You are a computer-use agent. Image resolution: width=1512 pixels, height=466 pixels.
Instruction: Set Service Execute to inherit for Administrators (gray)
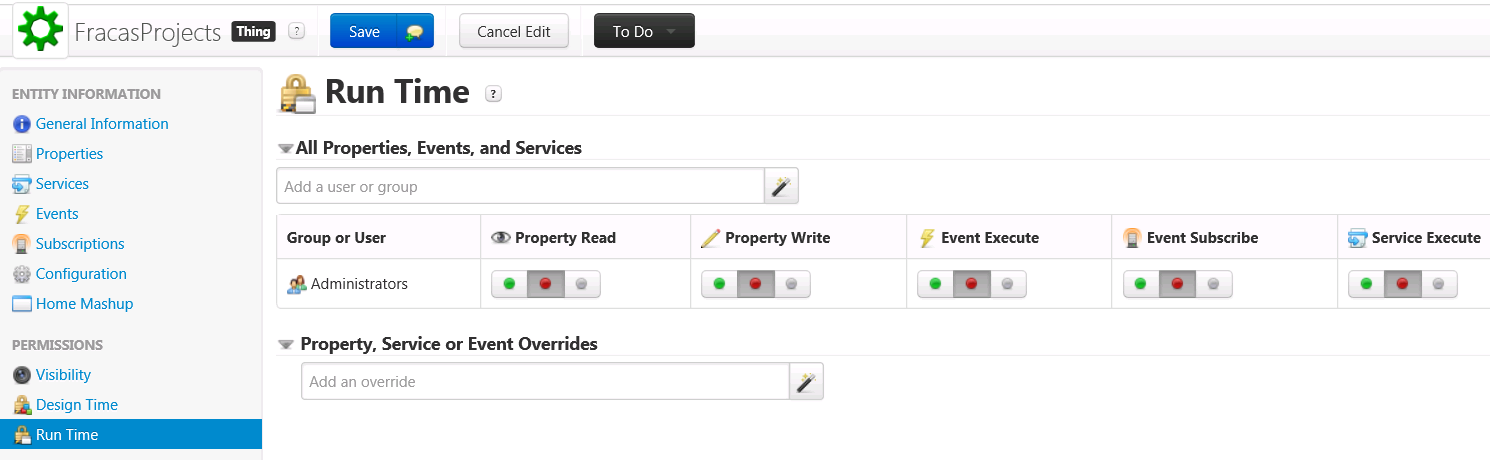click(1438, 284)
